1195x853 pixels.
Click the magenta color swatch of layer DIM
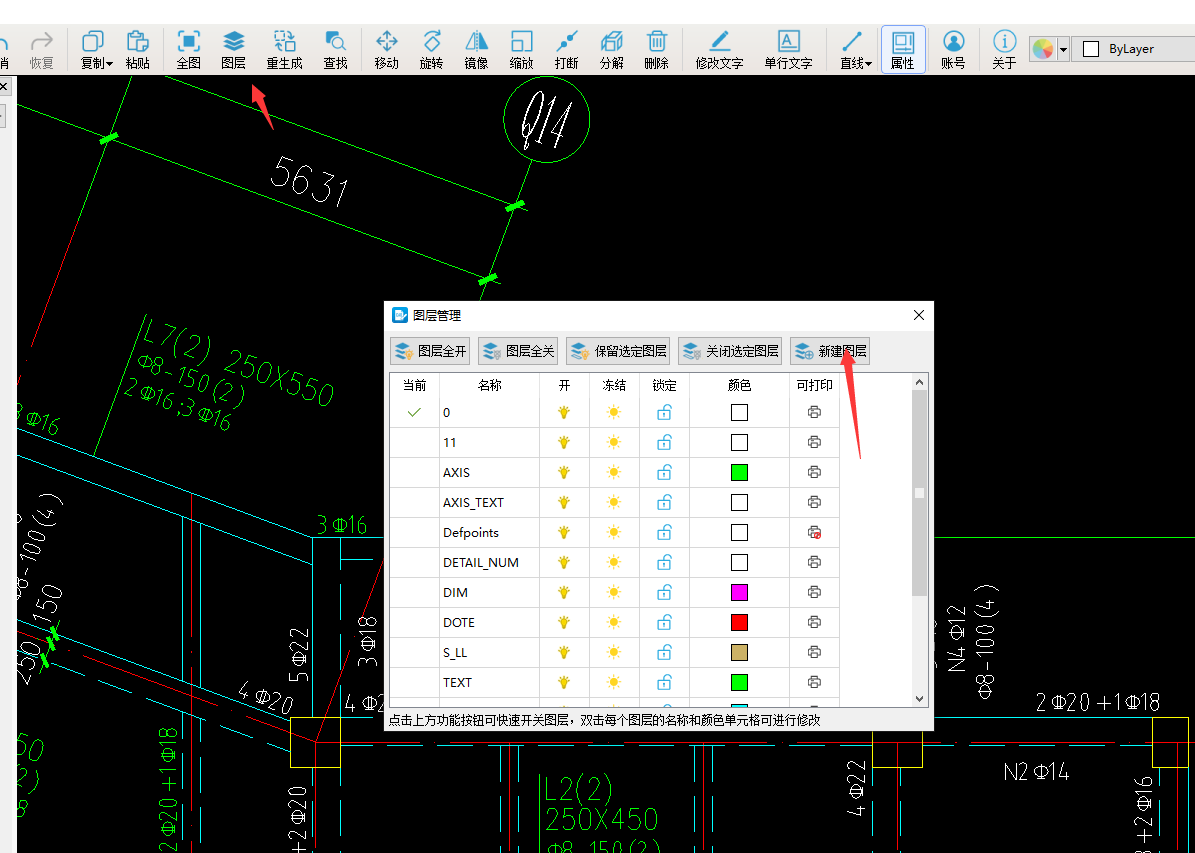coord(739,592)
